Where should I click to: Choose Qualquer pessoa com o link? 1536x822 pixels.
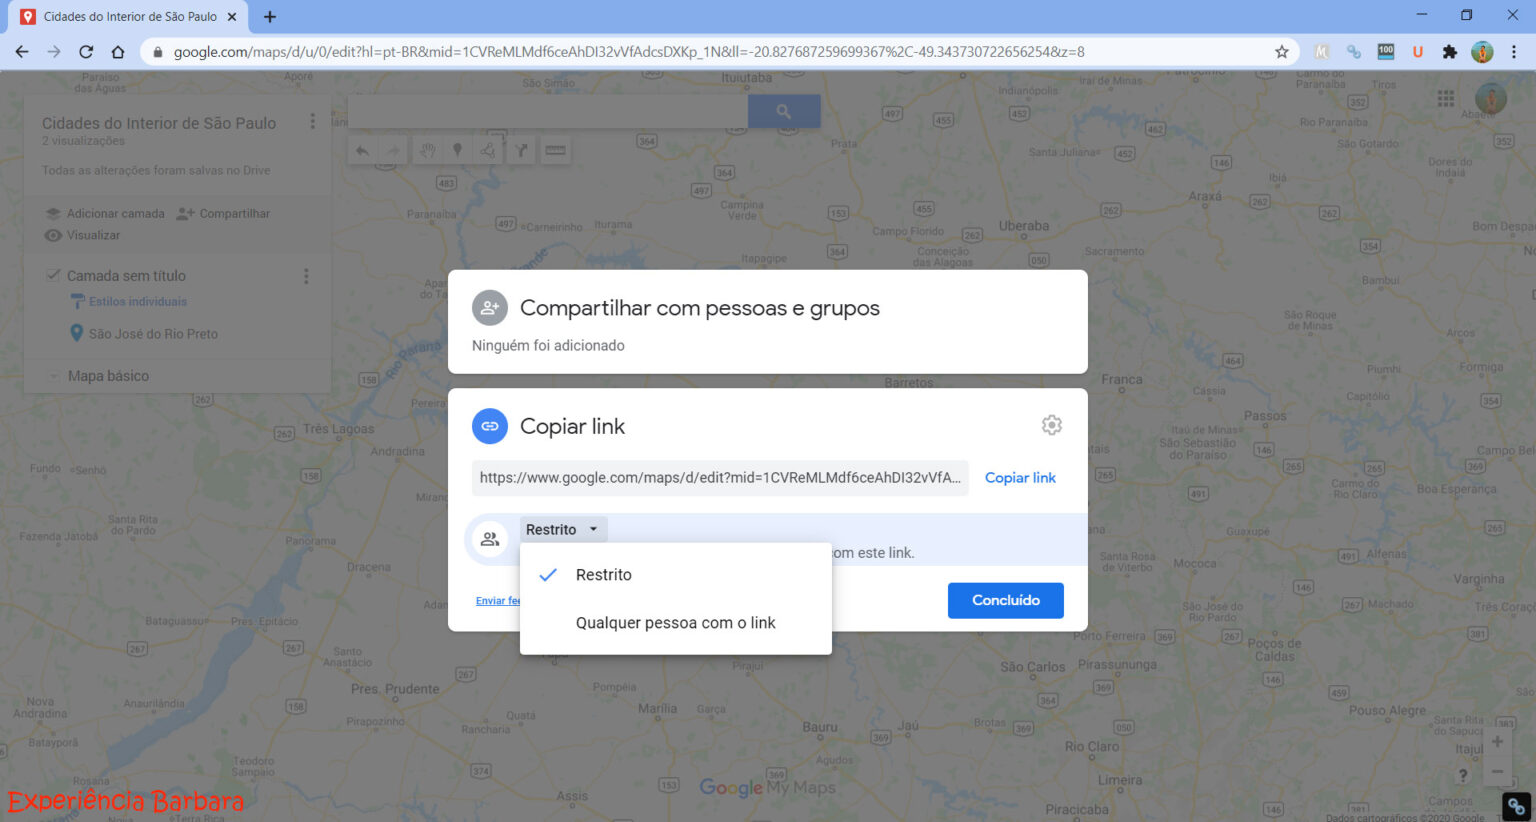click(x=676, y=622)
